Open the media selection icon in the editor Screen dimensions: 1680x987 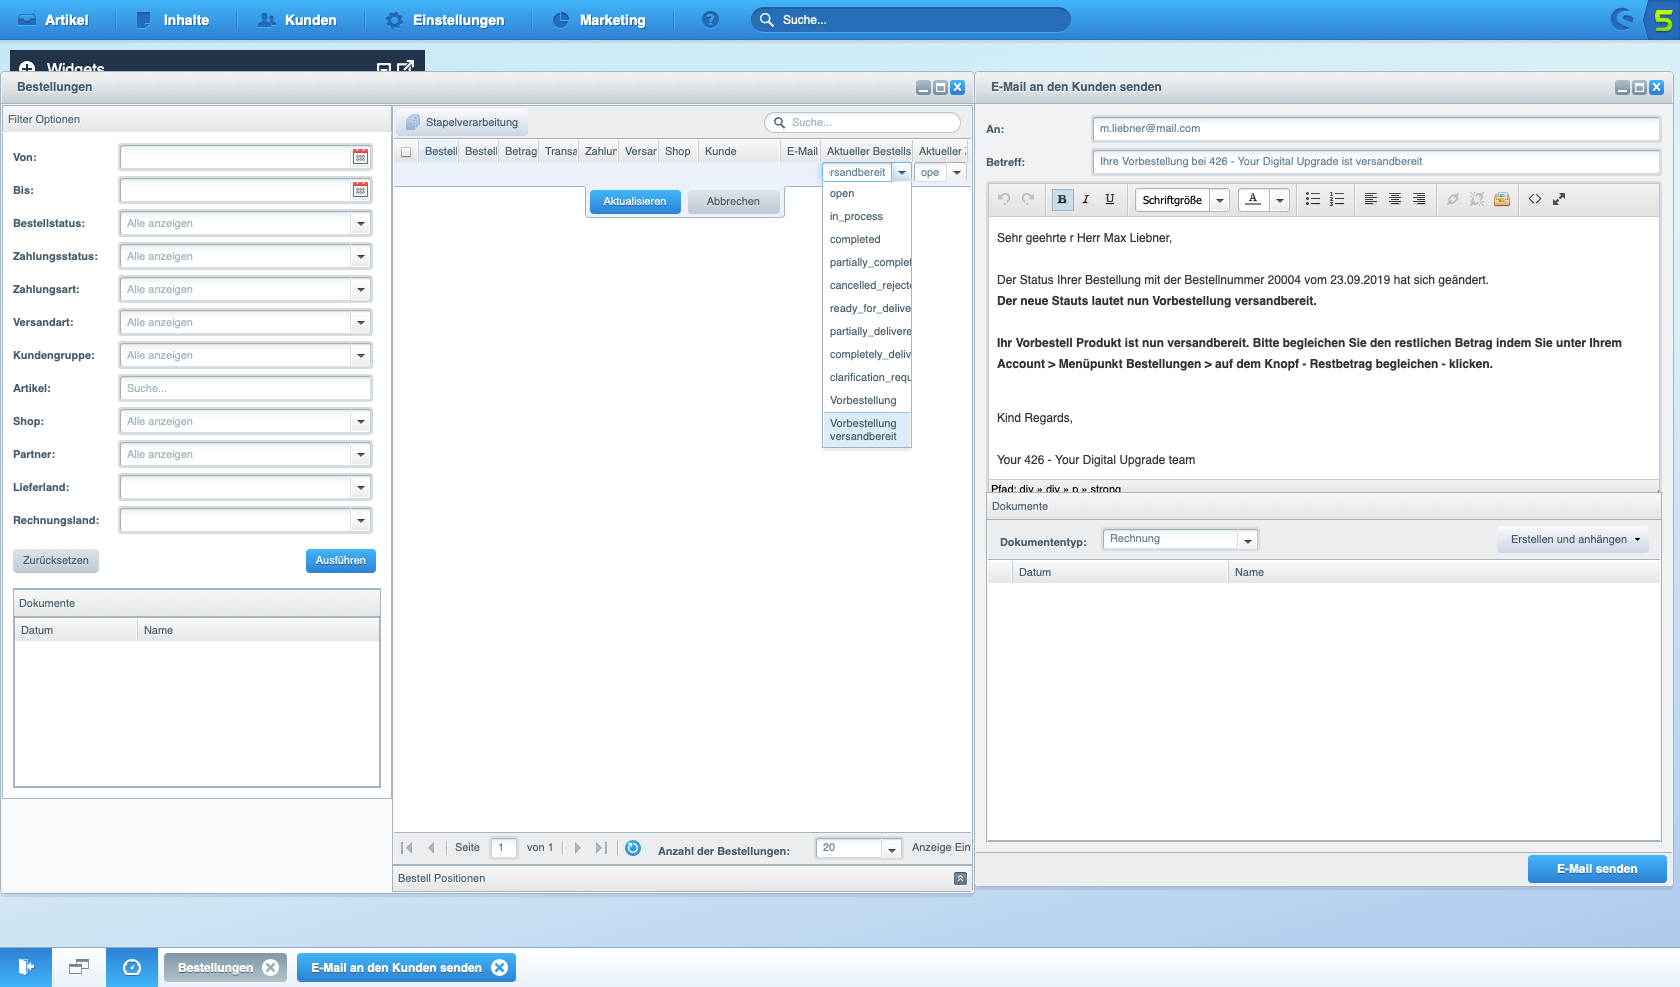click(x=1502, y=199)
